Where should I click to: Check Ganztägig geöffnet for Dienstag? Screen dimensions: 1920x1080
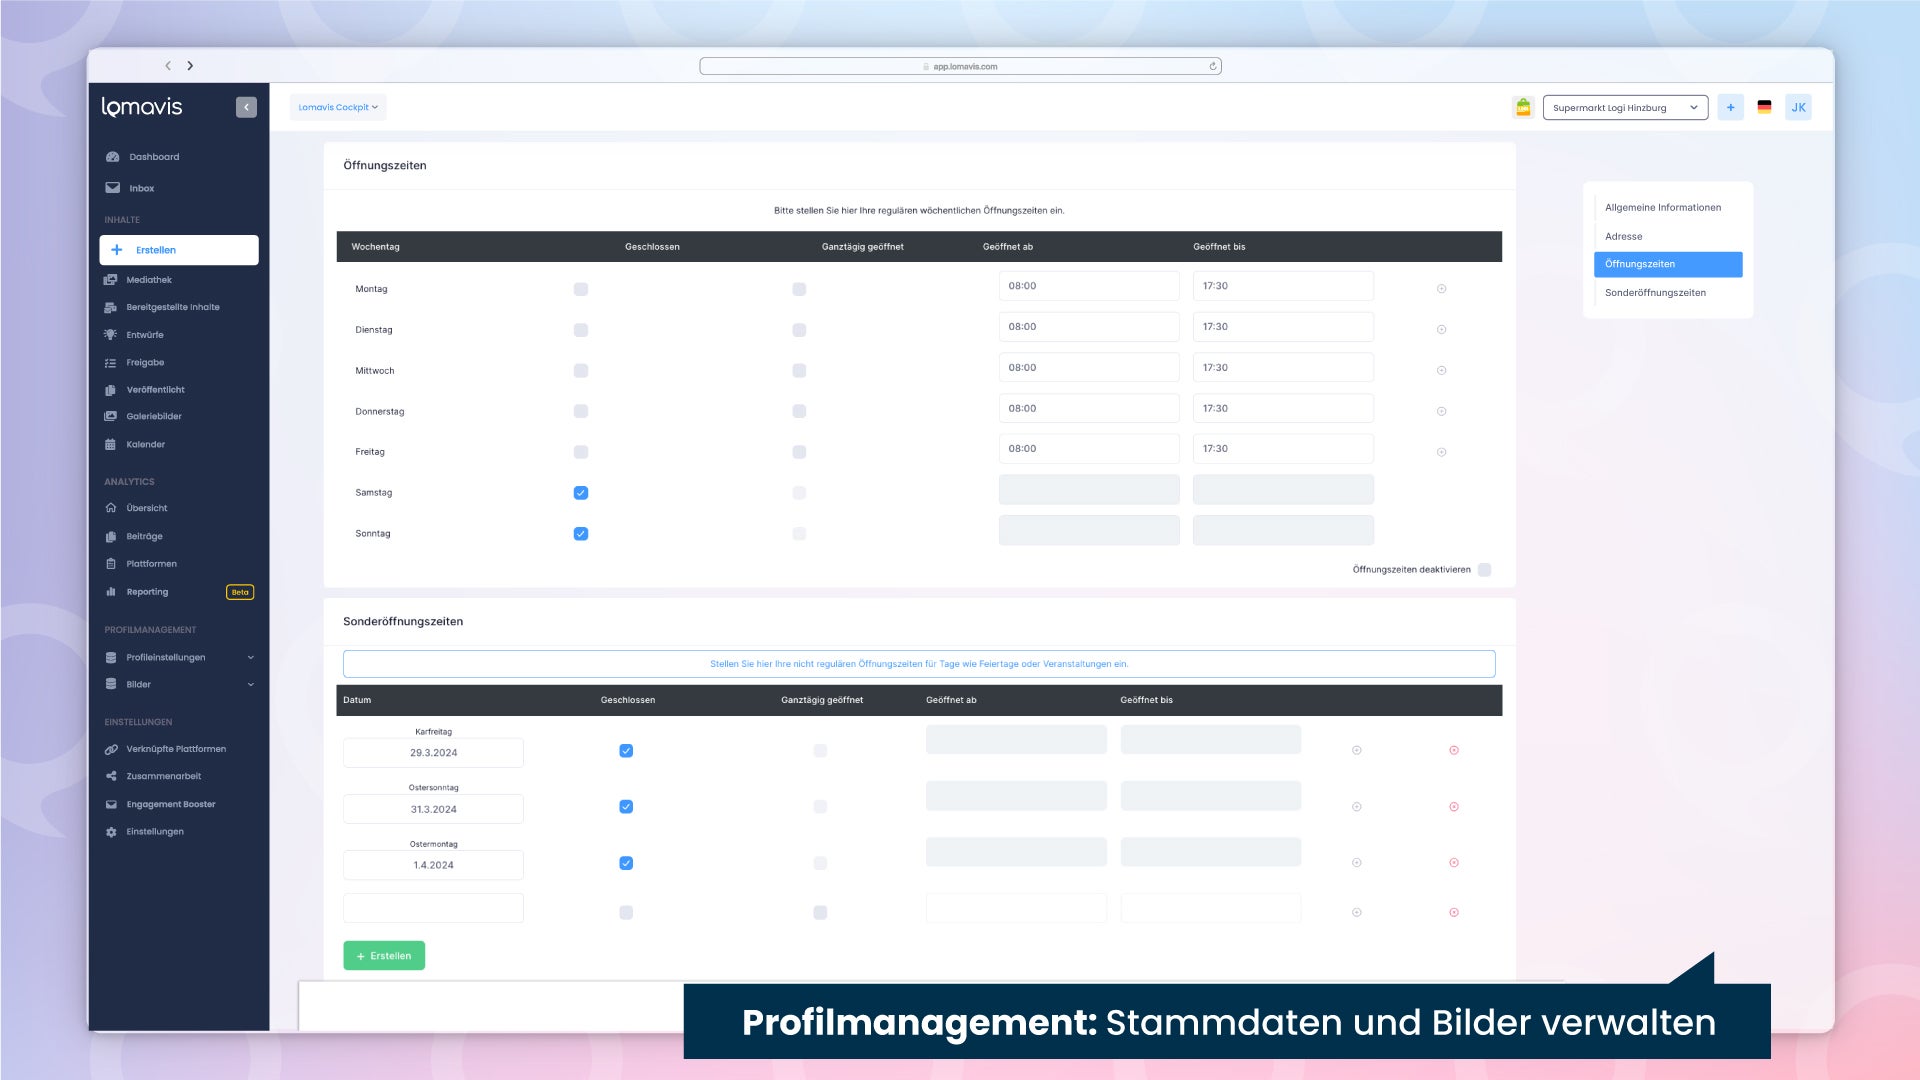[799, 330]
